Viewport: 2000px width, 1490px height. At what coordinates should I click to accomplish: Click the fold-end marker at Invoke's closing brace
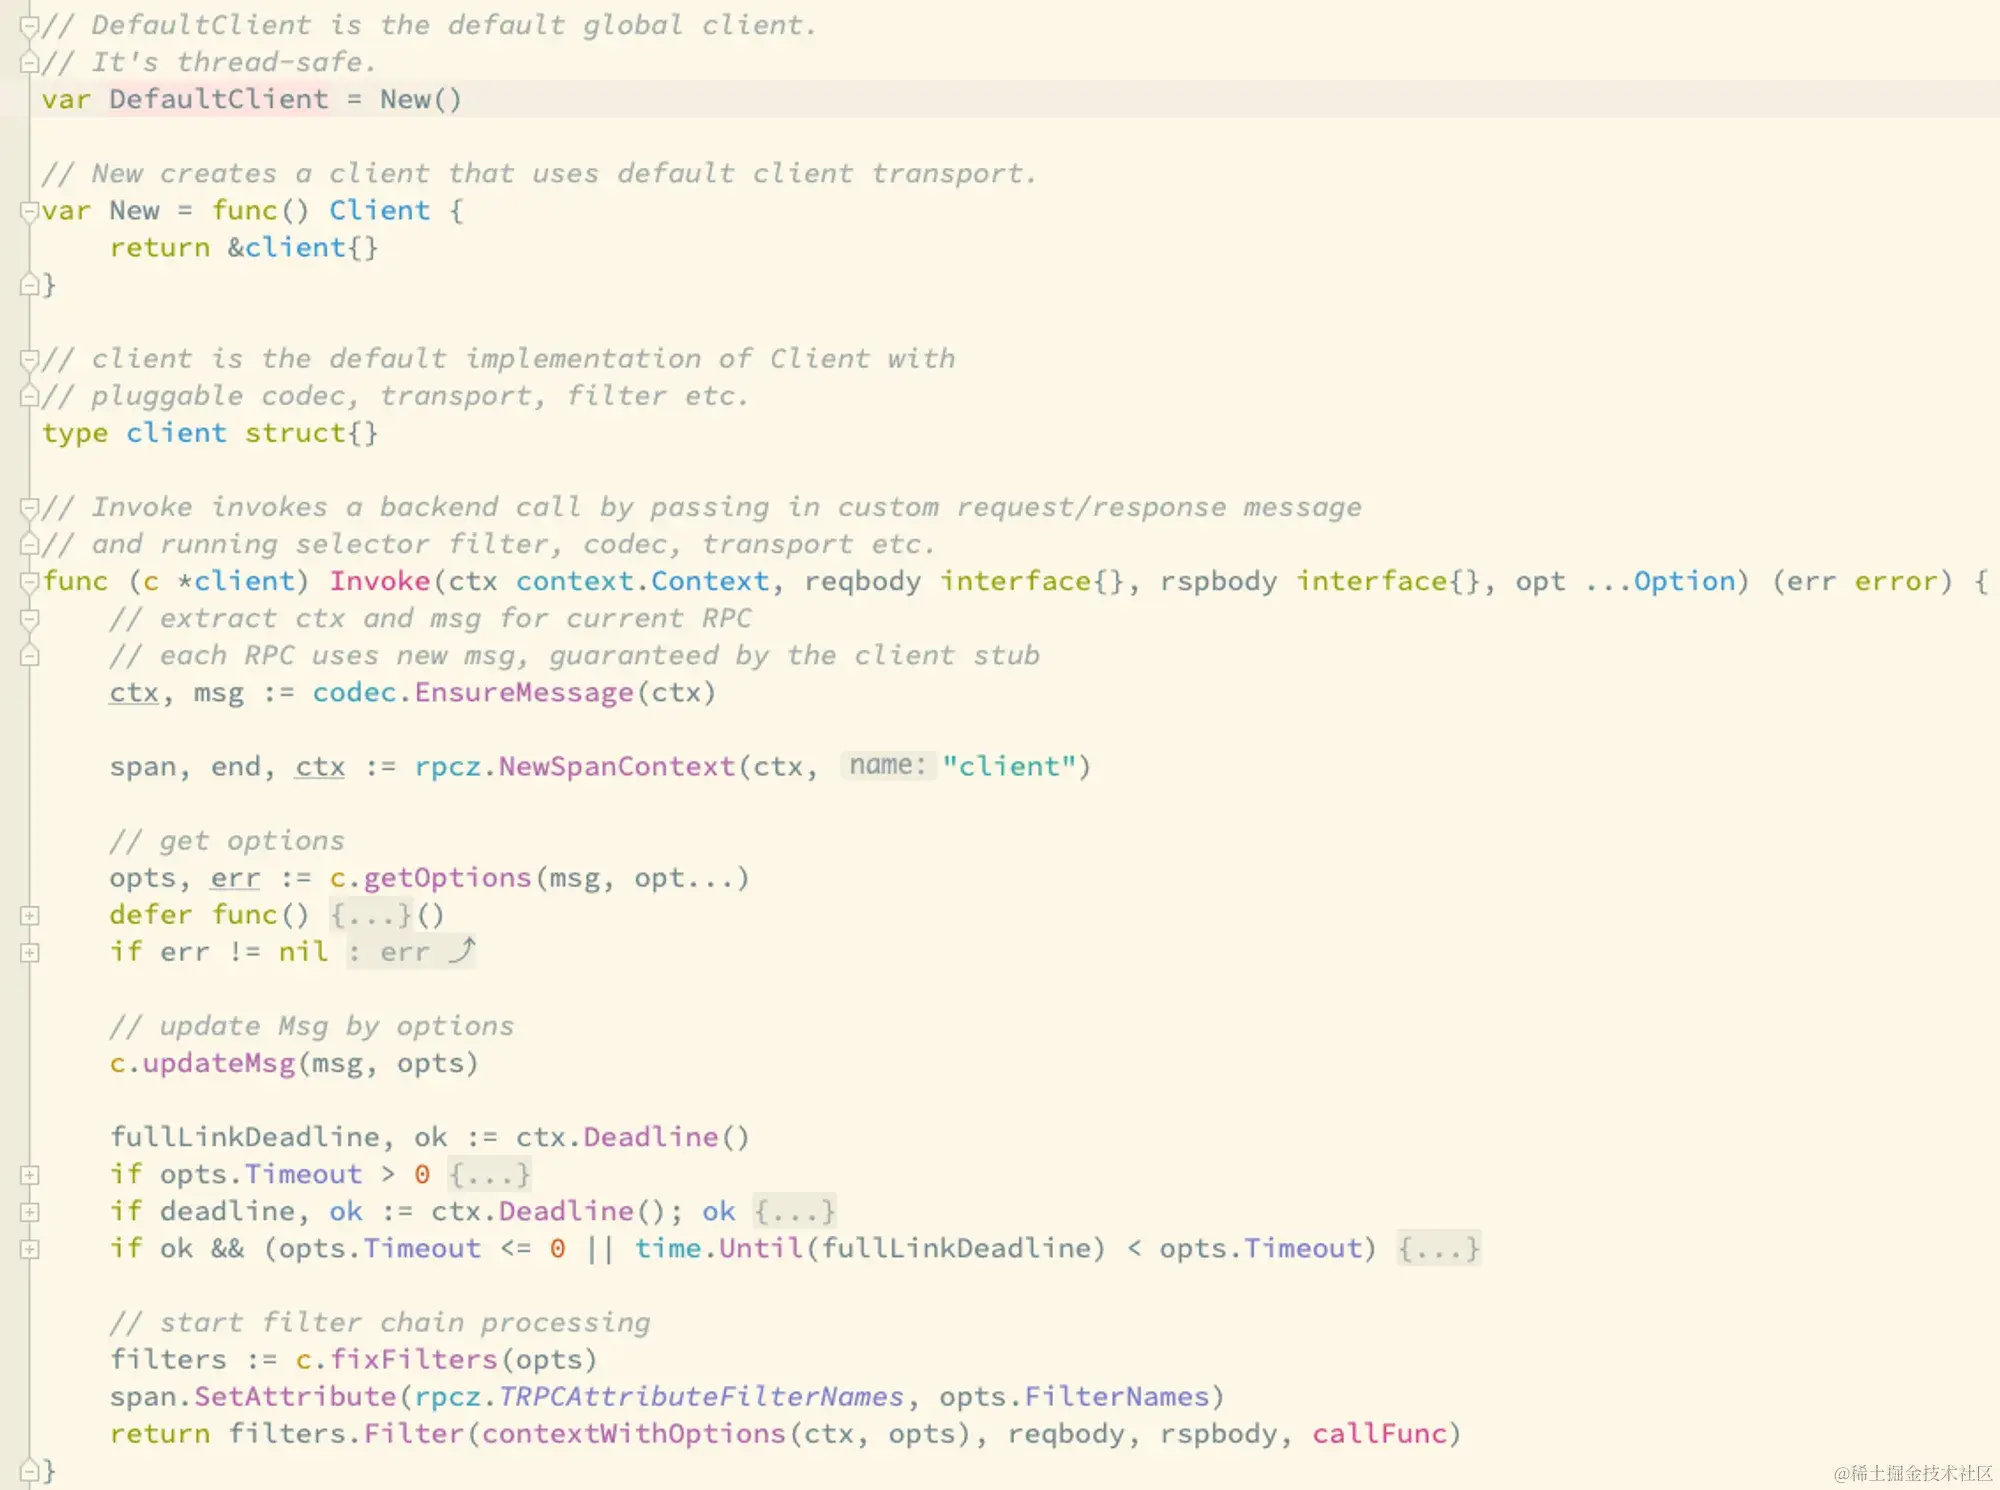tap(30, 1471)
